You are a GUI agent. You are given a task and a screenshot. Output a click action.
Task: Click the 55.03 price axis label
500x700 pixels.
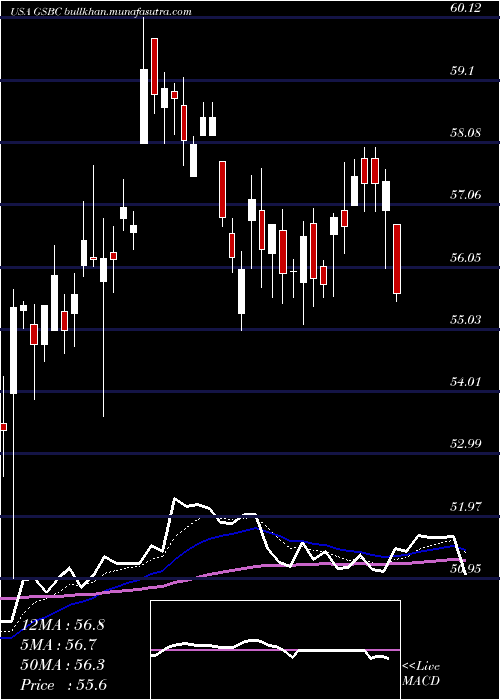466,320
